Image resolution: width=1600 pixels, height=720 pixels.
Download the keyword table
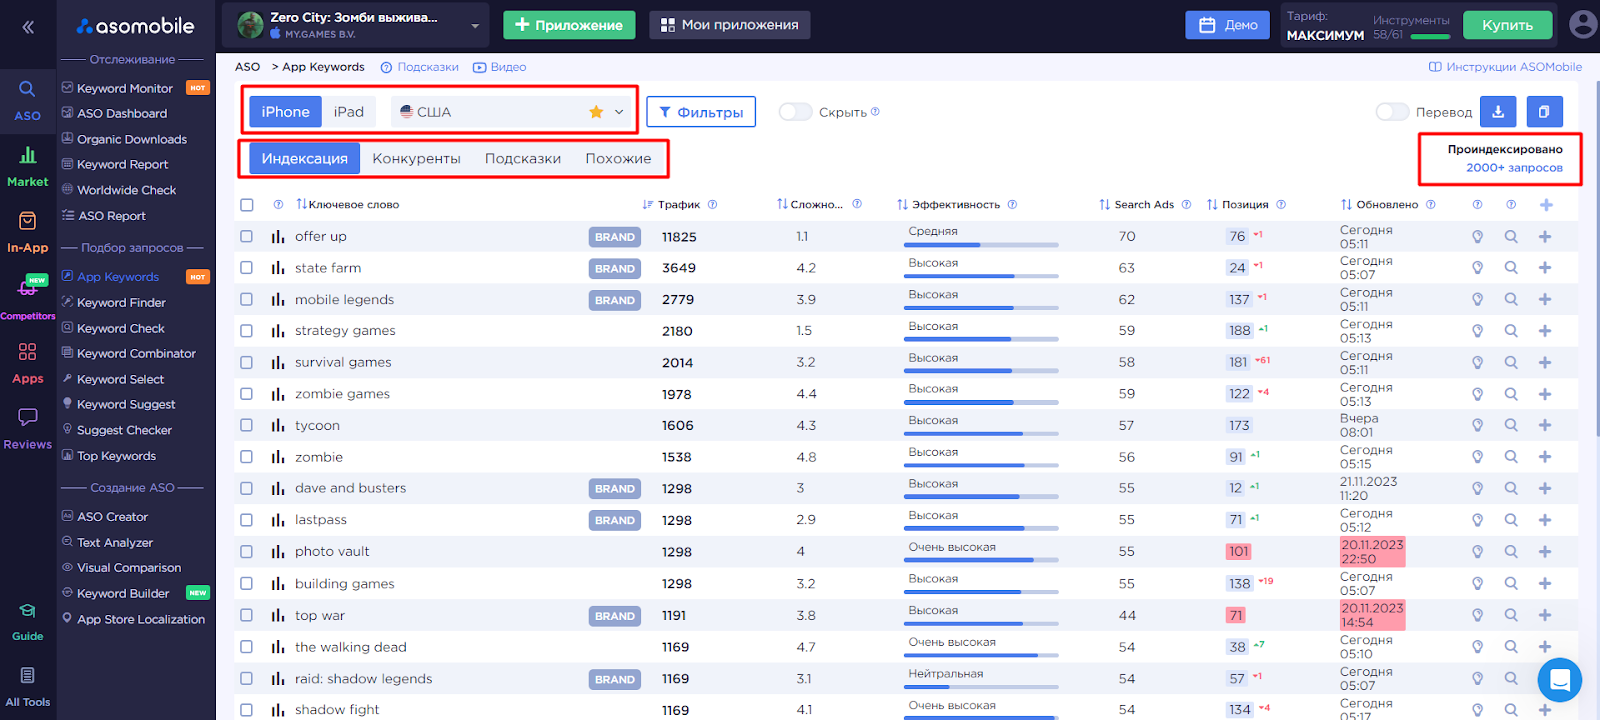[1498, 112]
